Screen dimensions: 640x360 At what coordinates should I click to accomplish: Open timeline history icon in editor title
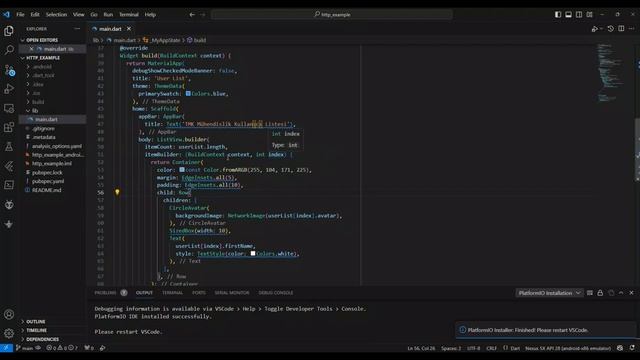point(611,29)
